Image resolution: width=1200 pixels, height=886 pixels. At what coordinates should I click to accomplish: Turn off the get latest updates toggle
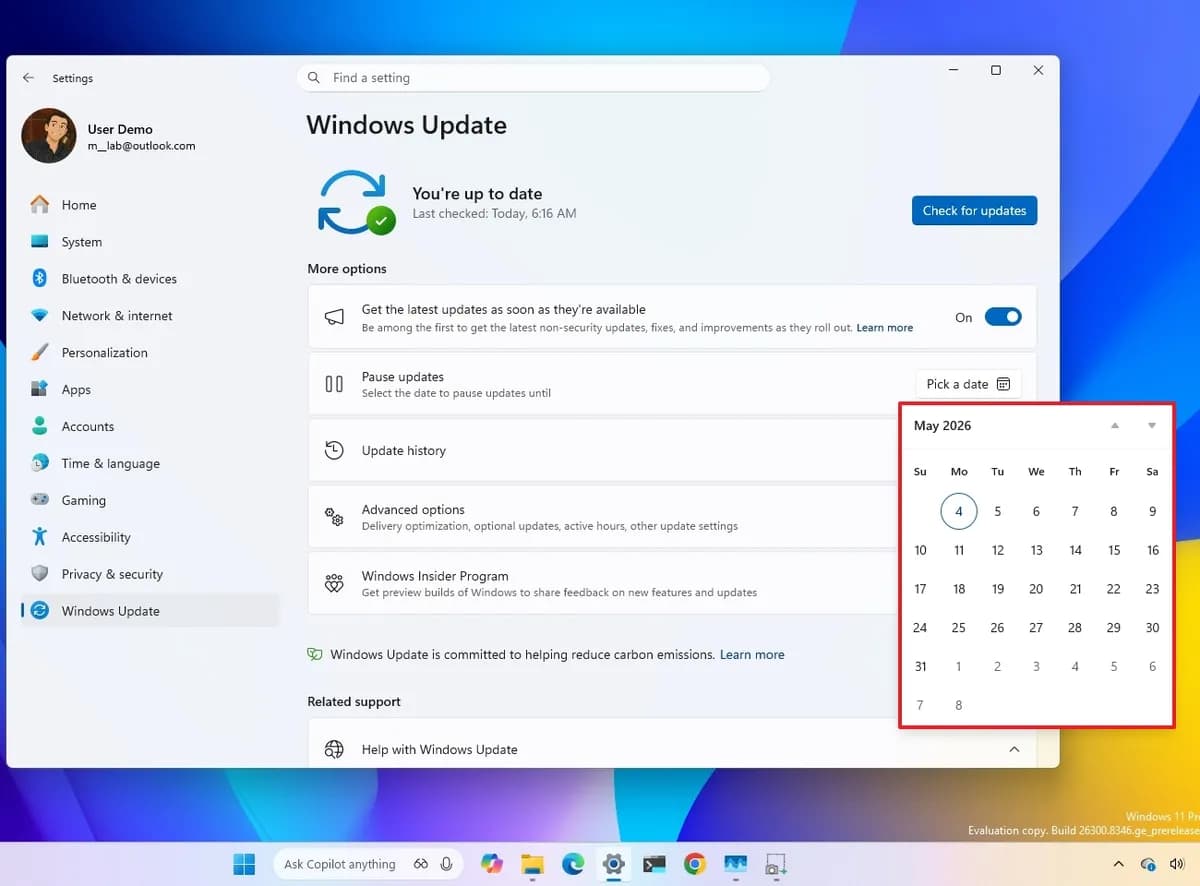tap(1003, 317)
